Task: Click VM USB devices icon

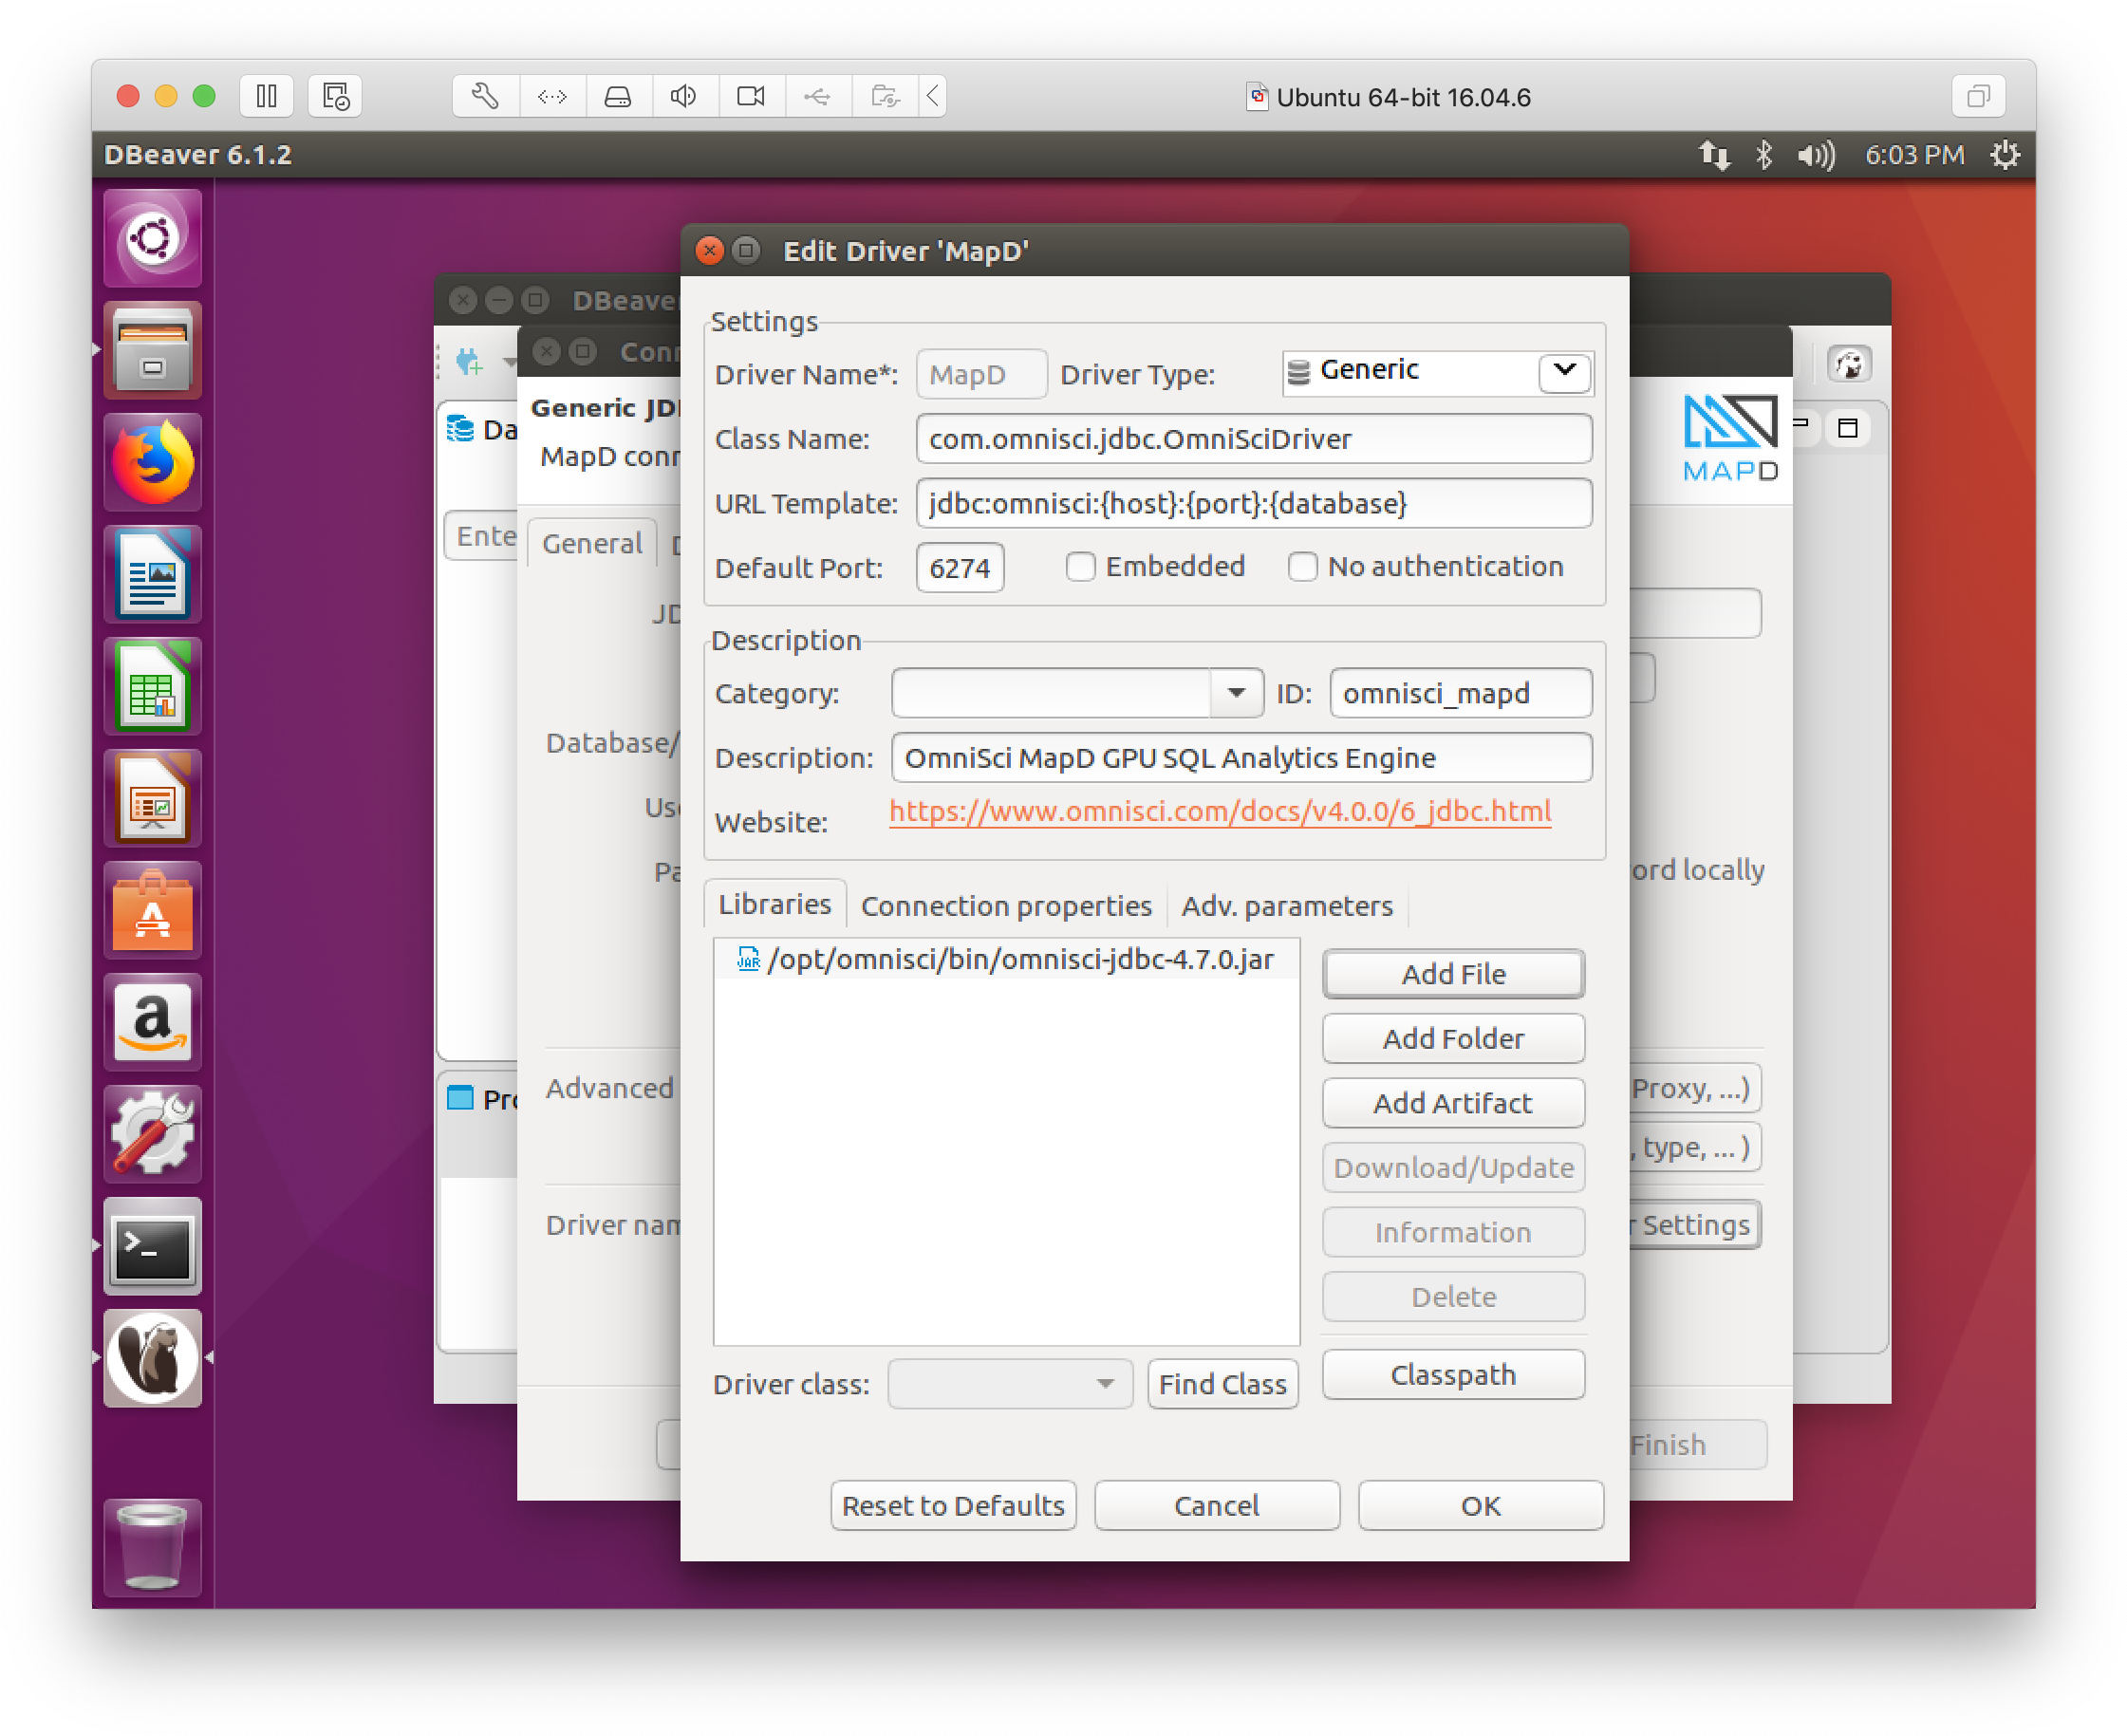Action: click(x=817, y=96)
